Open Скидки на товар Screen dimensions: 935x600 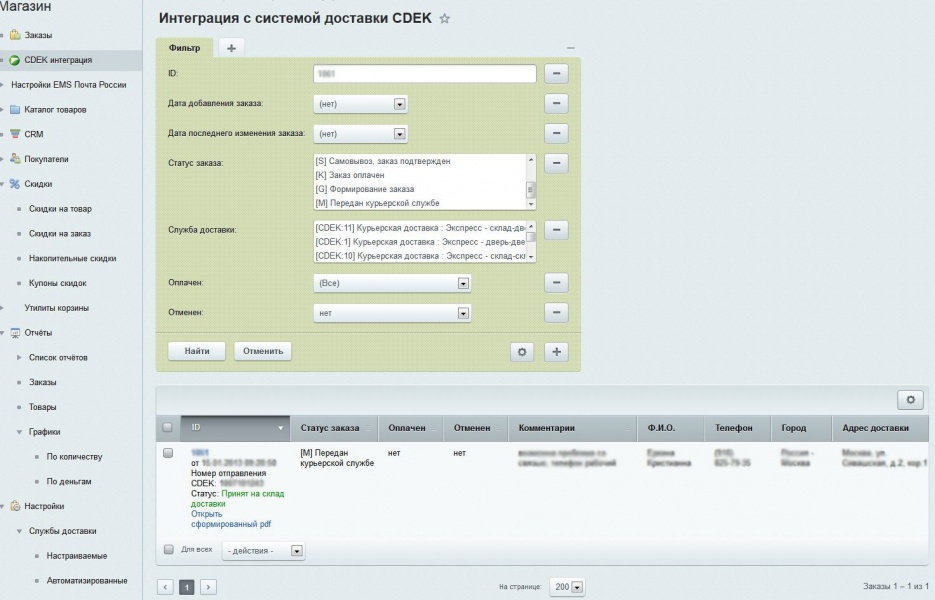coord(60,209)
